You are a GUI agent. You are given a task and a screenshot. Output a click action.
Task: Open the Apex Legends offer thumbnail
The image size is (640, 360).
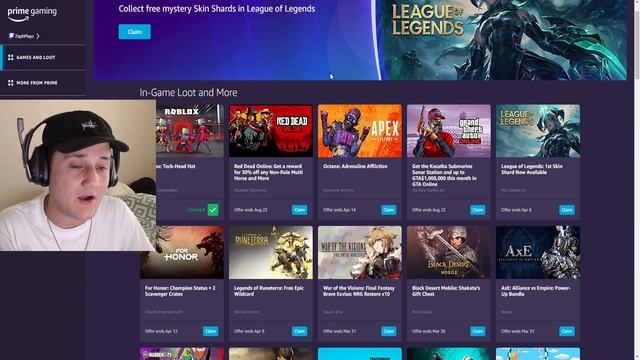click(360, 131)
